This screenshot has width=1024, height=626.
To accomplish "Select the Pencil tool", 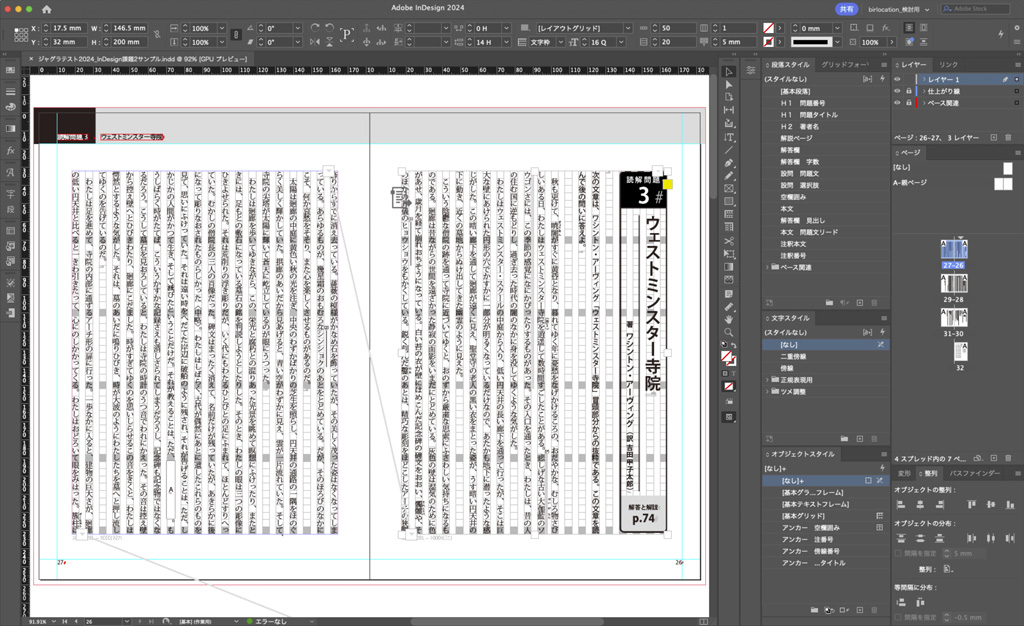I will 729,176.
